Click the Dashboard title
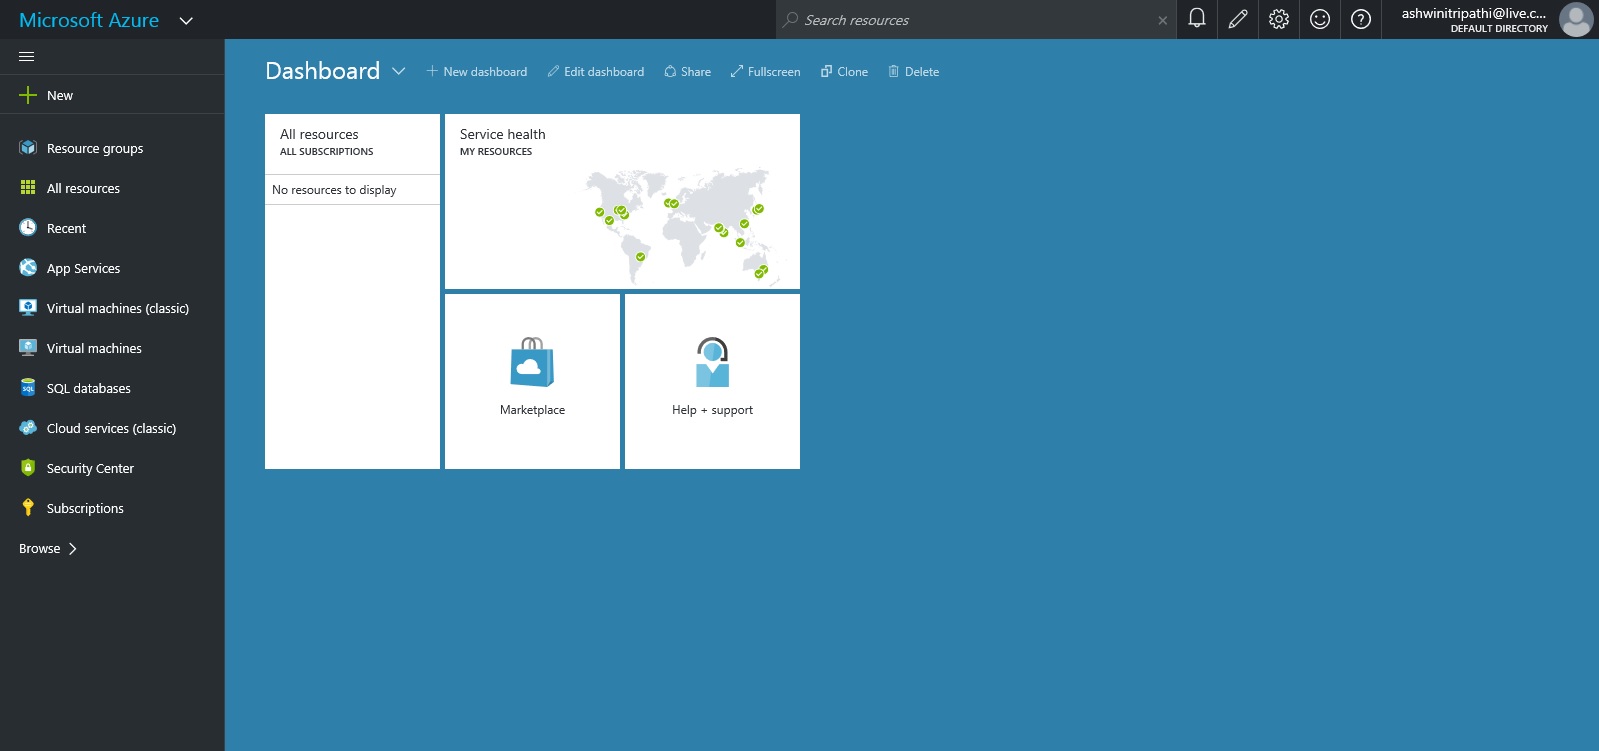The image size is (1599, 751). 322,71
